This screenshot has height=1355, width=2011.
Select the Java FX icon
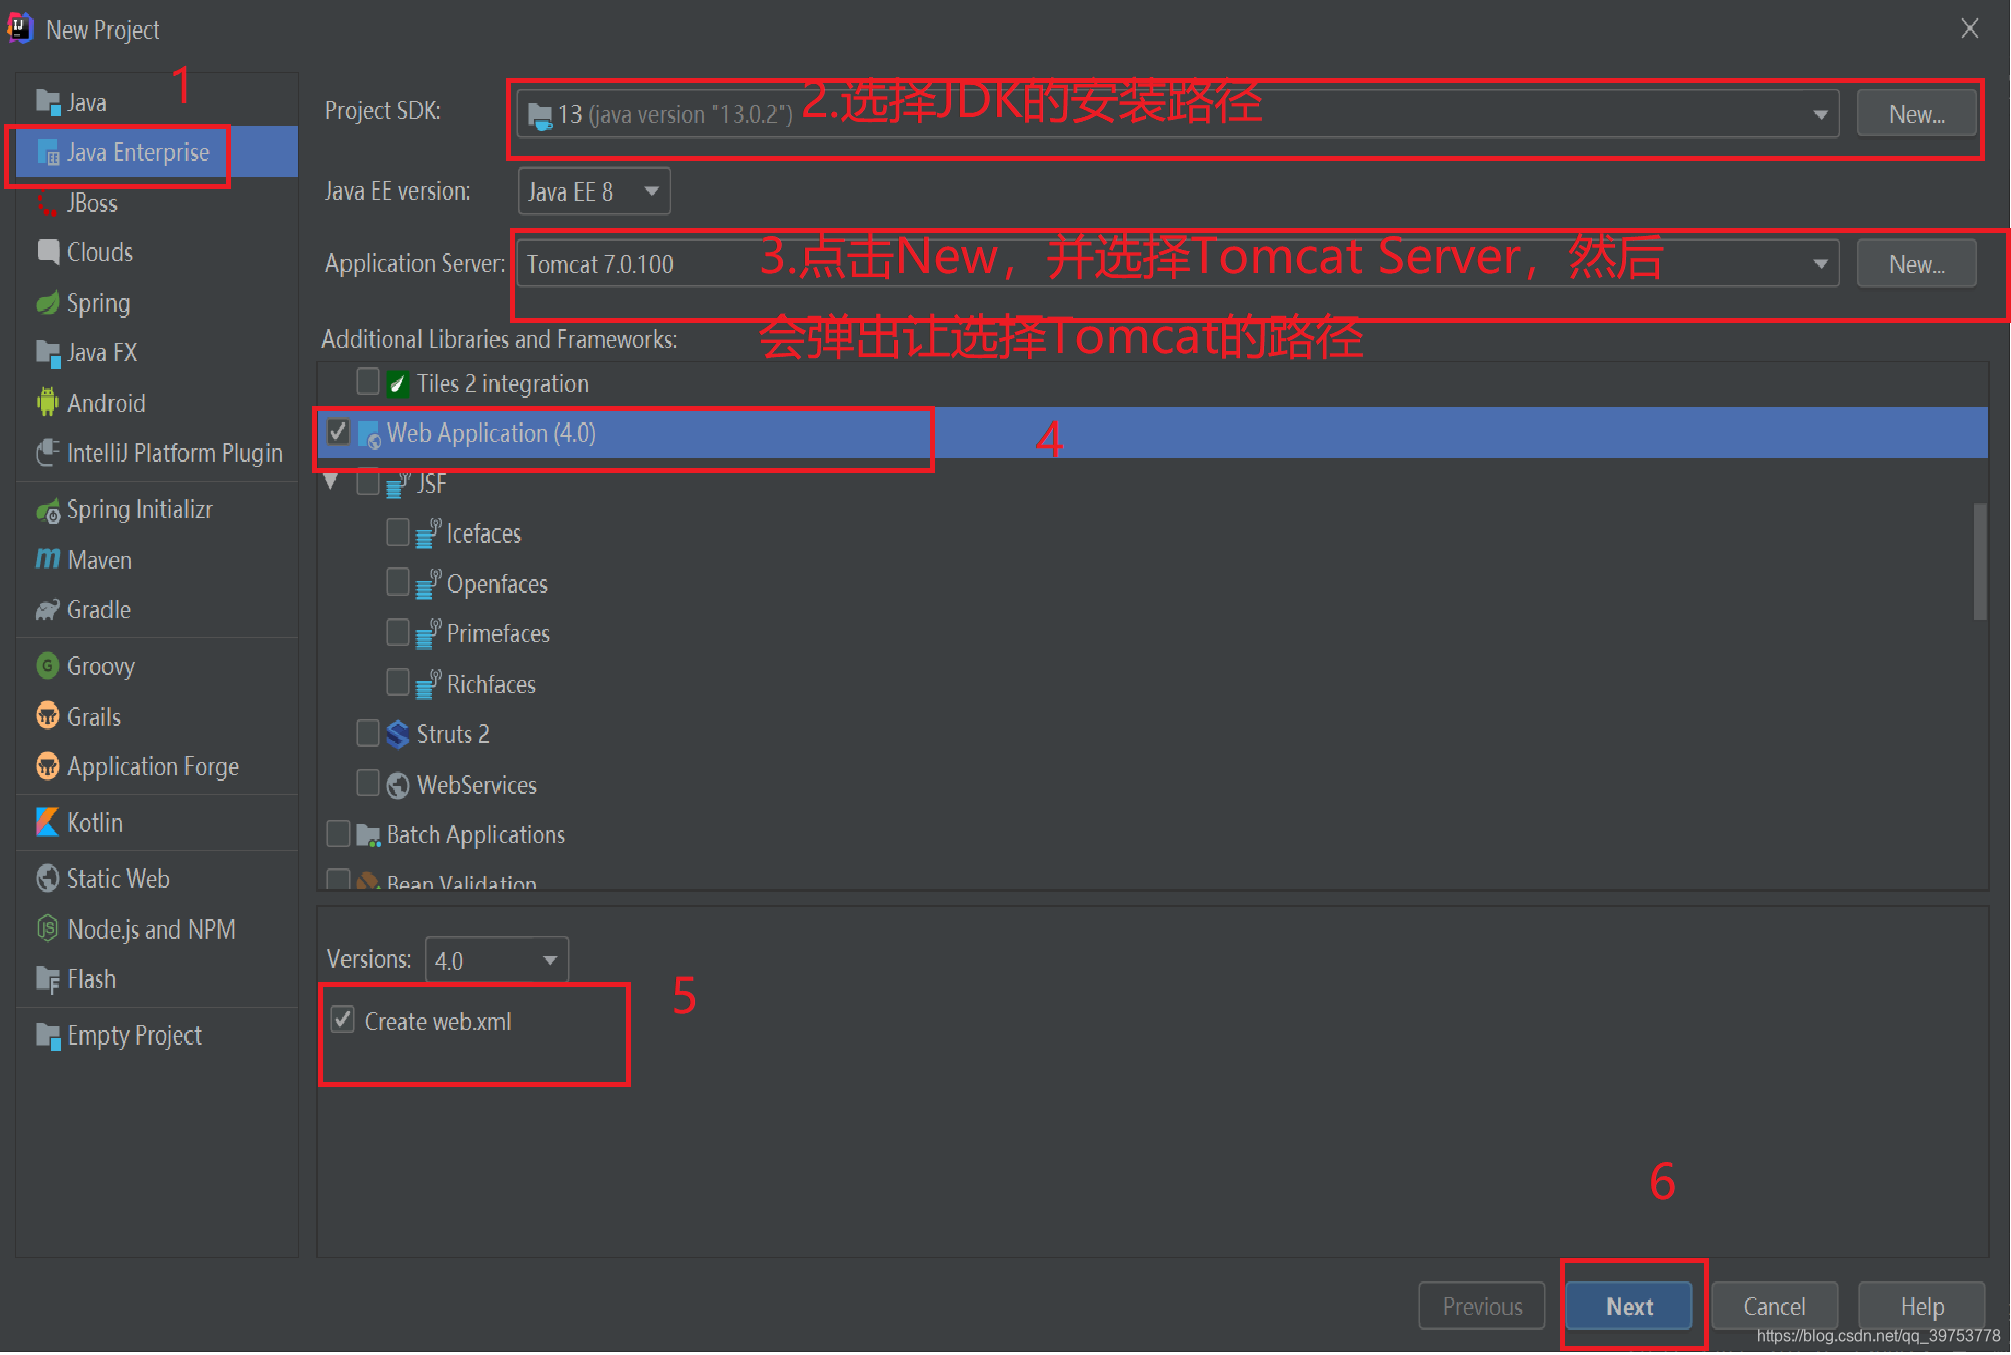pyautogui.click(x=48, y=353)
